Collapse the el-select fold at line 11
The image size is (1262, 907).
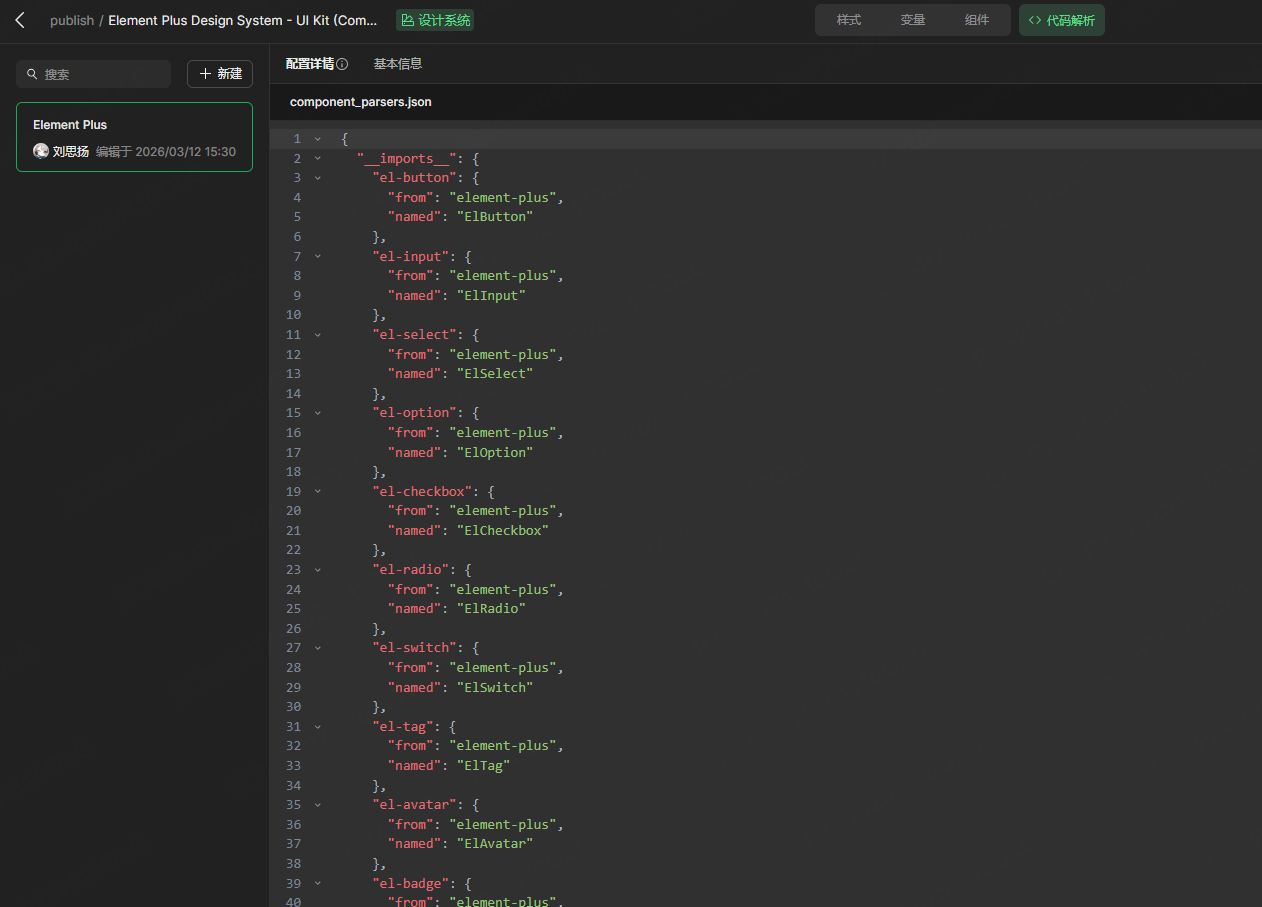pyautogui.click(x=318, y=335)
